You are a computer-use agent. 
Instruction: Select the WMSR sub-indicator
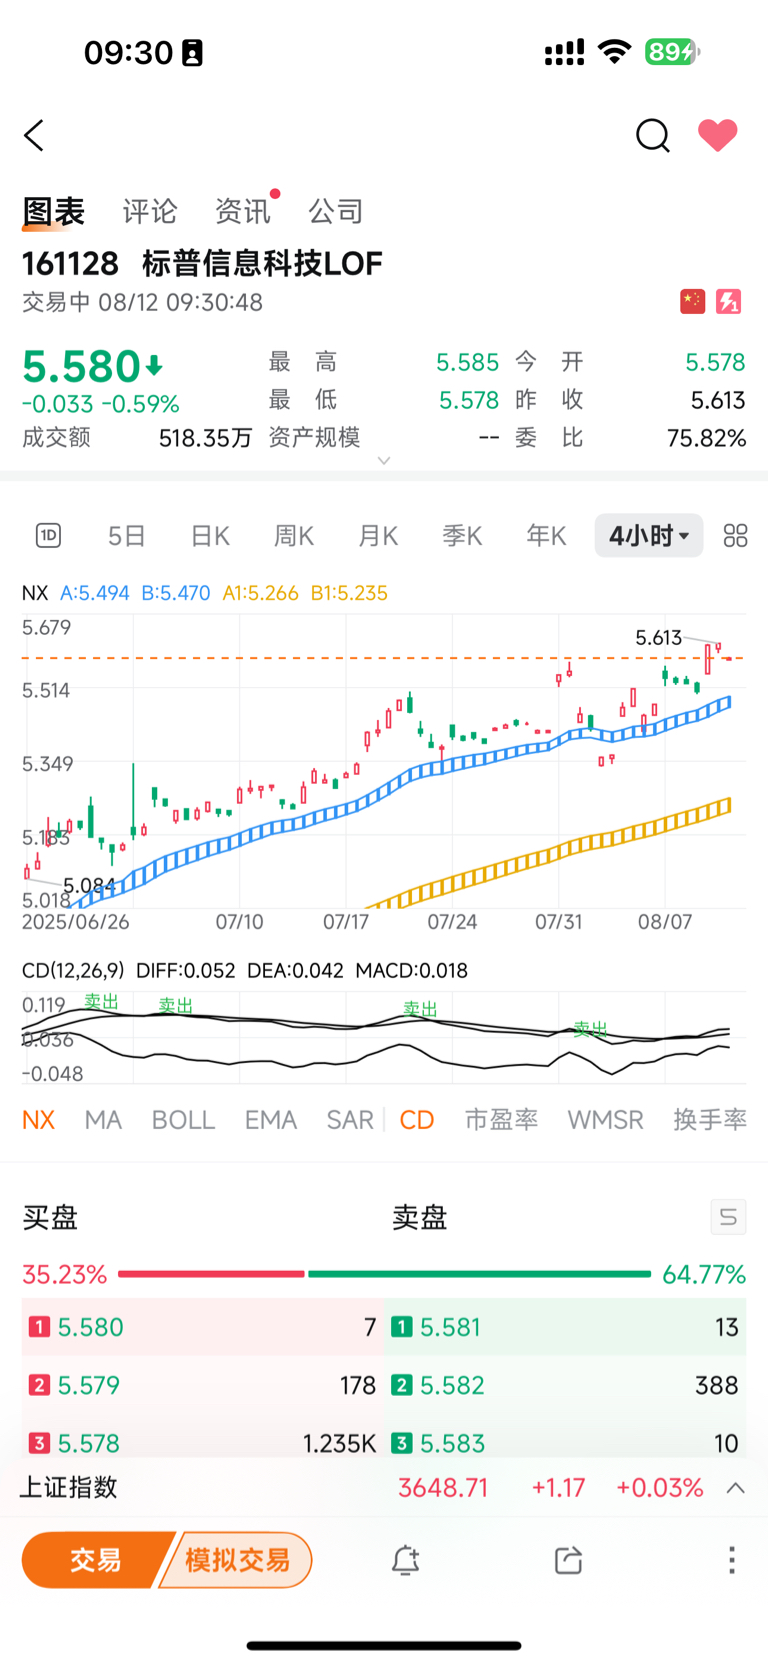pyautogui.click(x=605, y=1120)
